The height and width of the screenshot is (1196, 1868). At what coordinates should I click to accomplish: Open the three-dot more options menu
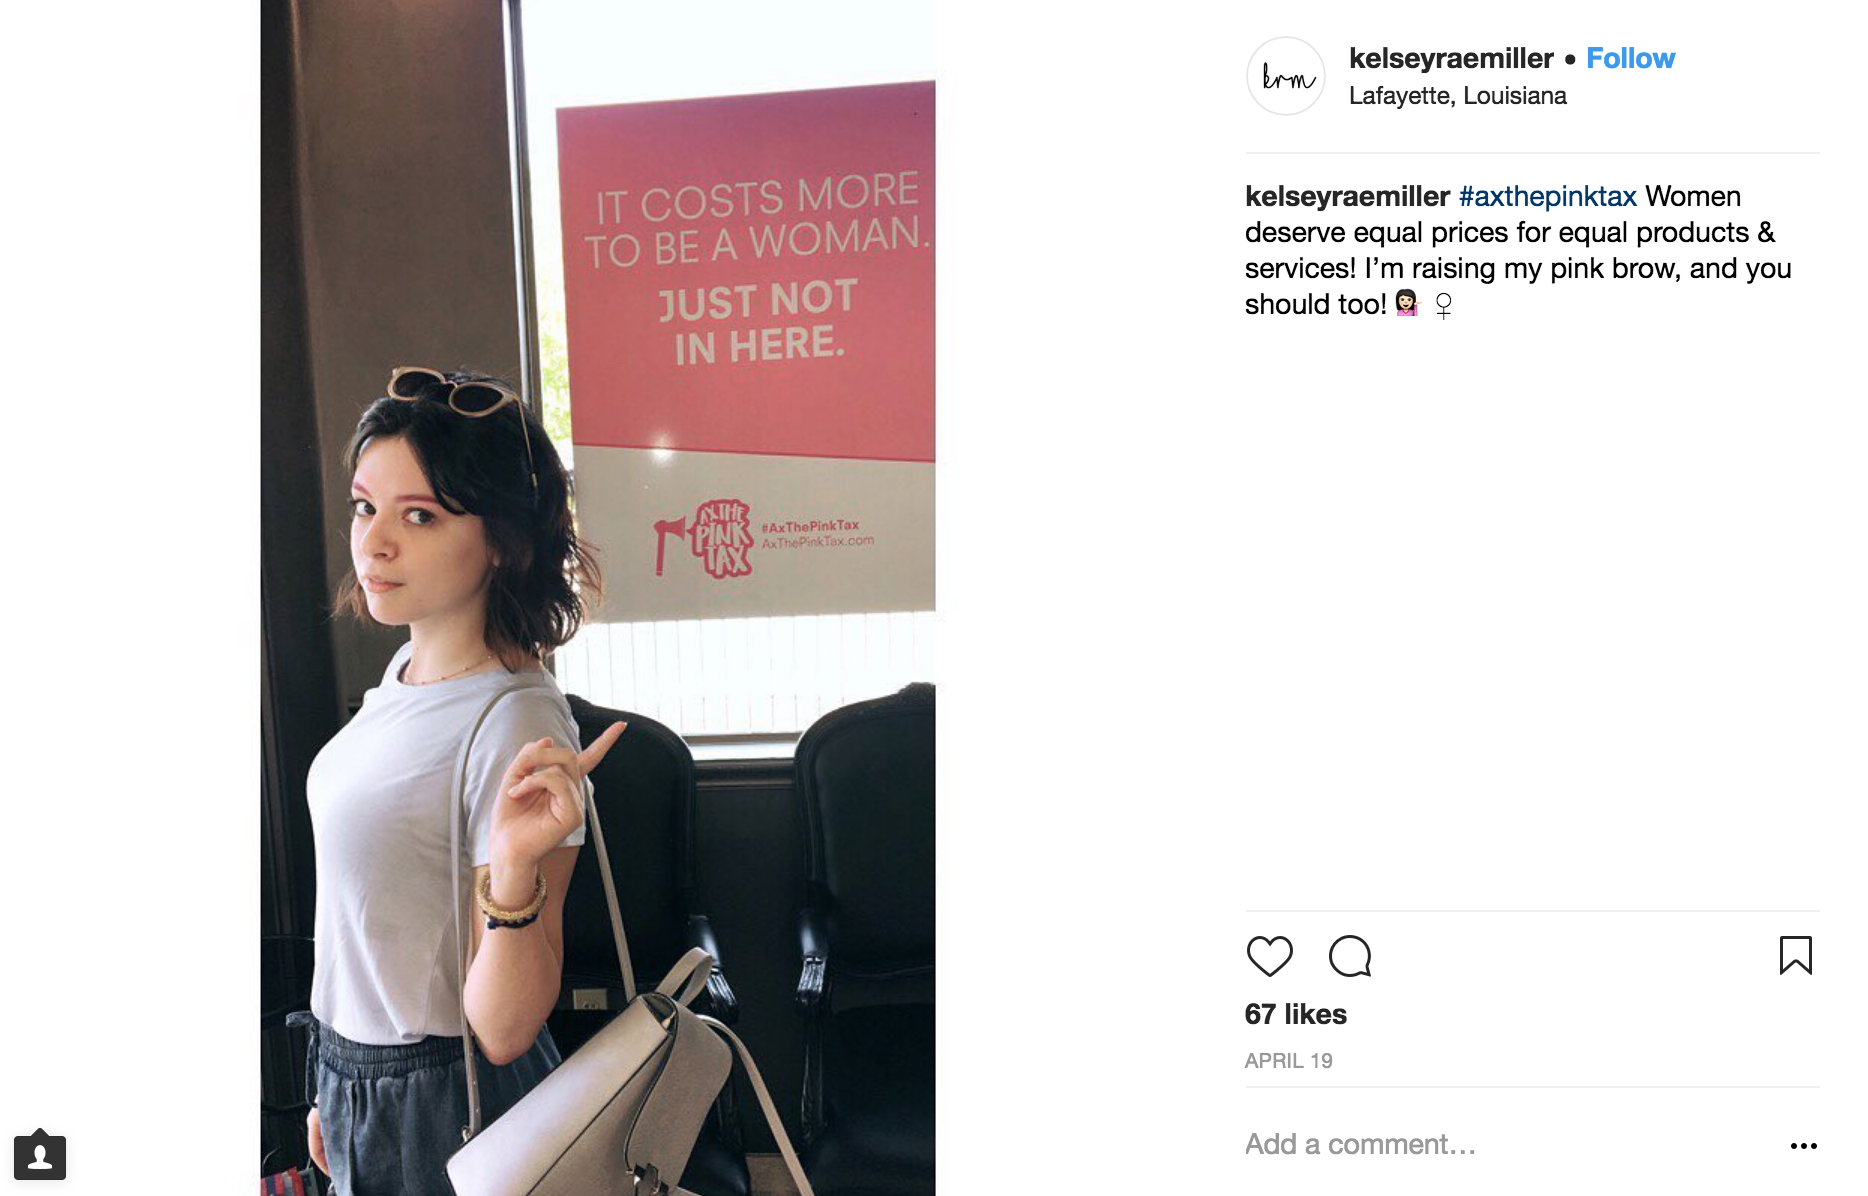click(1803, 1146)
